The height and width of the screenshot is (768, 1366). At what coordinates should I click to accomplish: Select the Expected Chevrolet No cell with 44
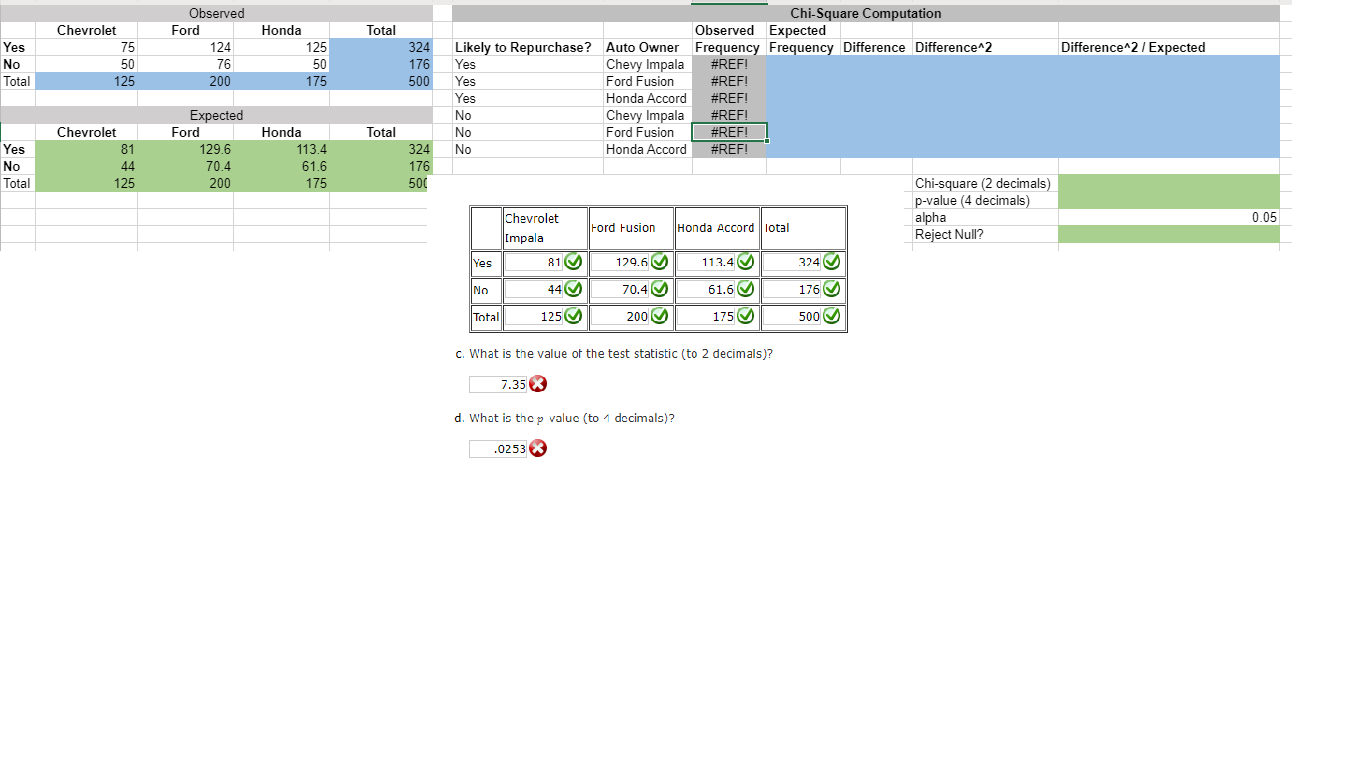click(x=87, y=166)
